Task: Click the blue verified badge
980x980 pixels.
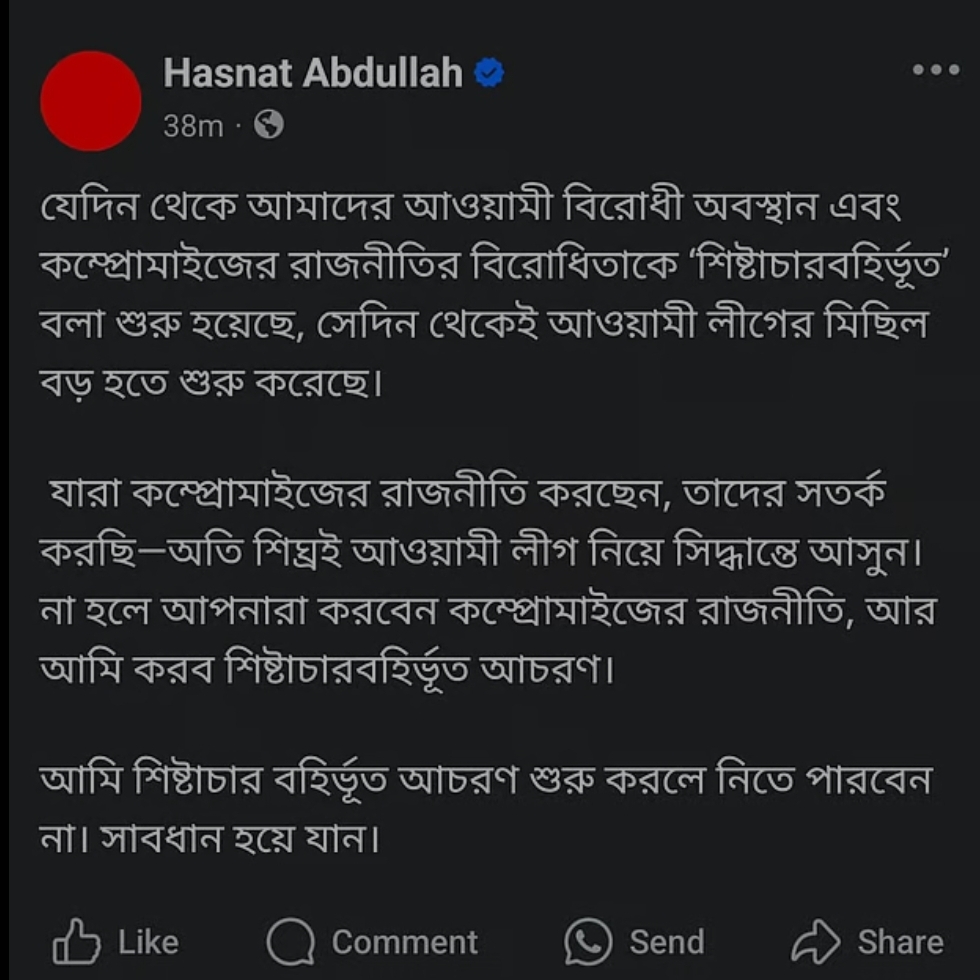Action: click(489, 72)
